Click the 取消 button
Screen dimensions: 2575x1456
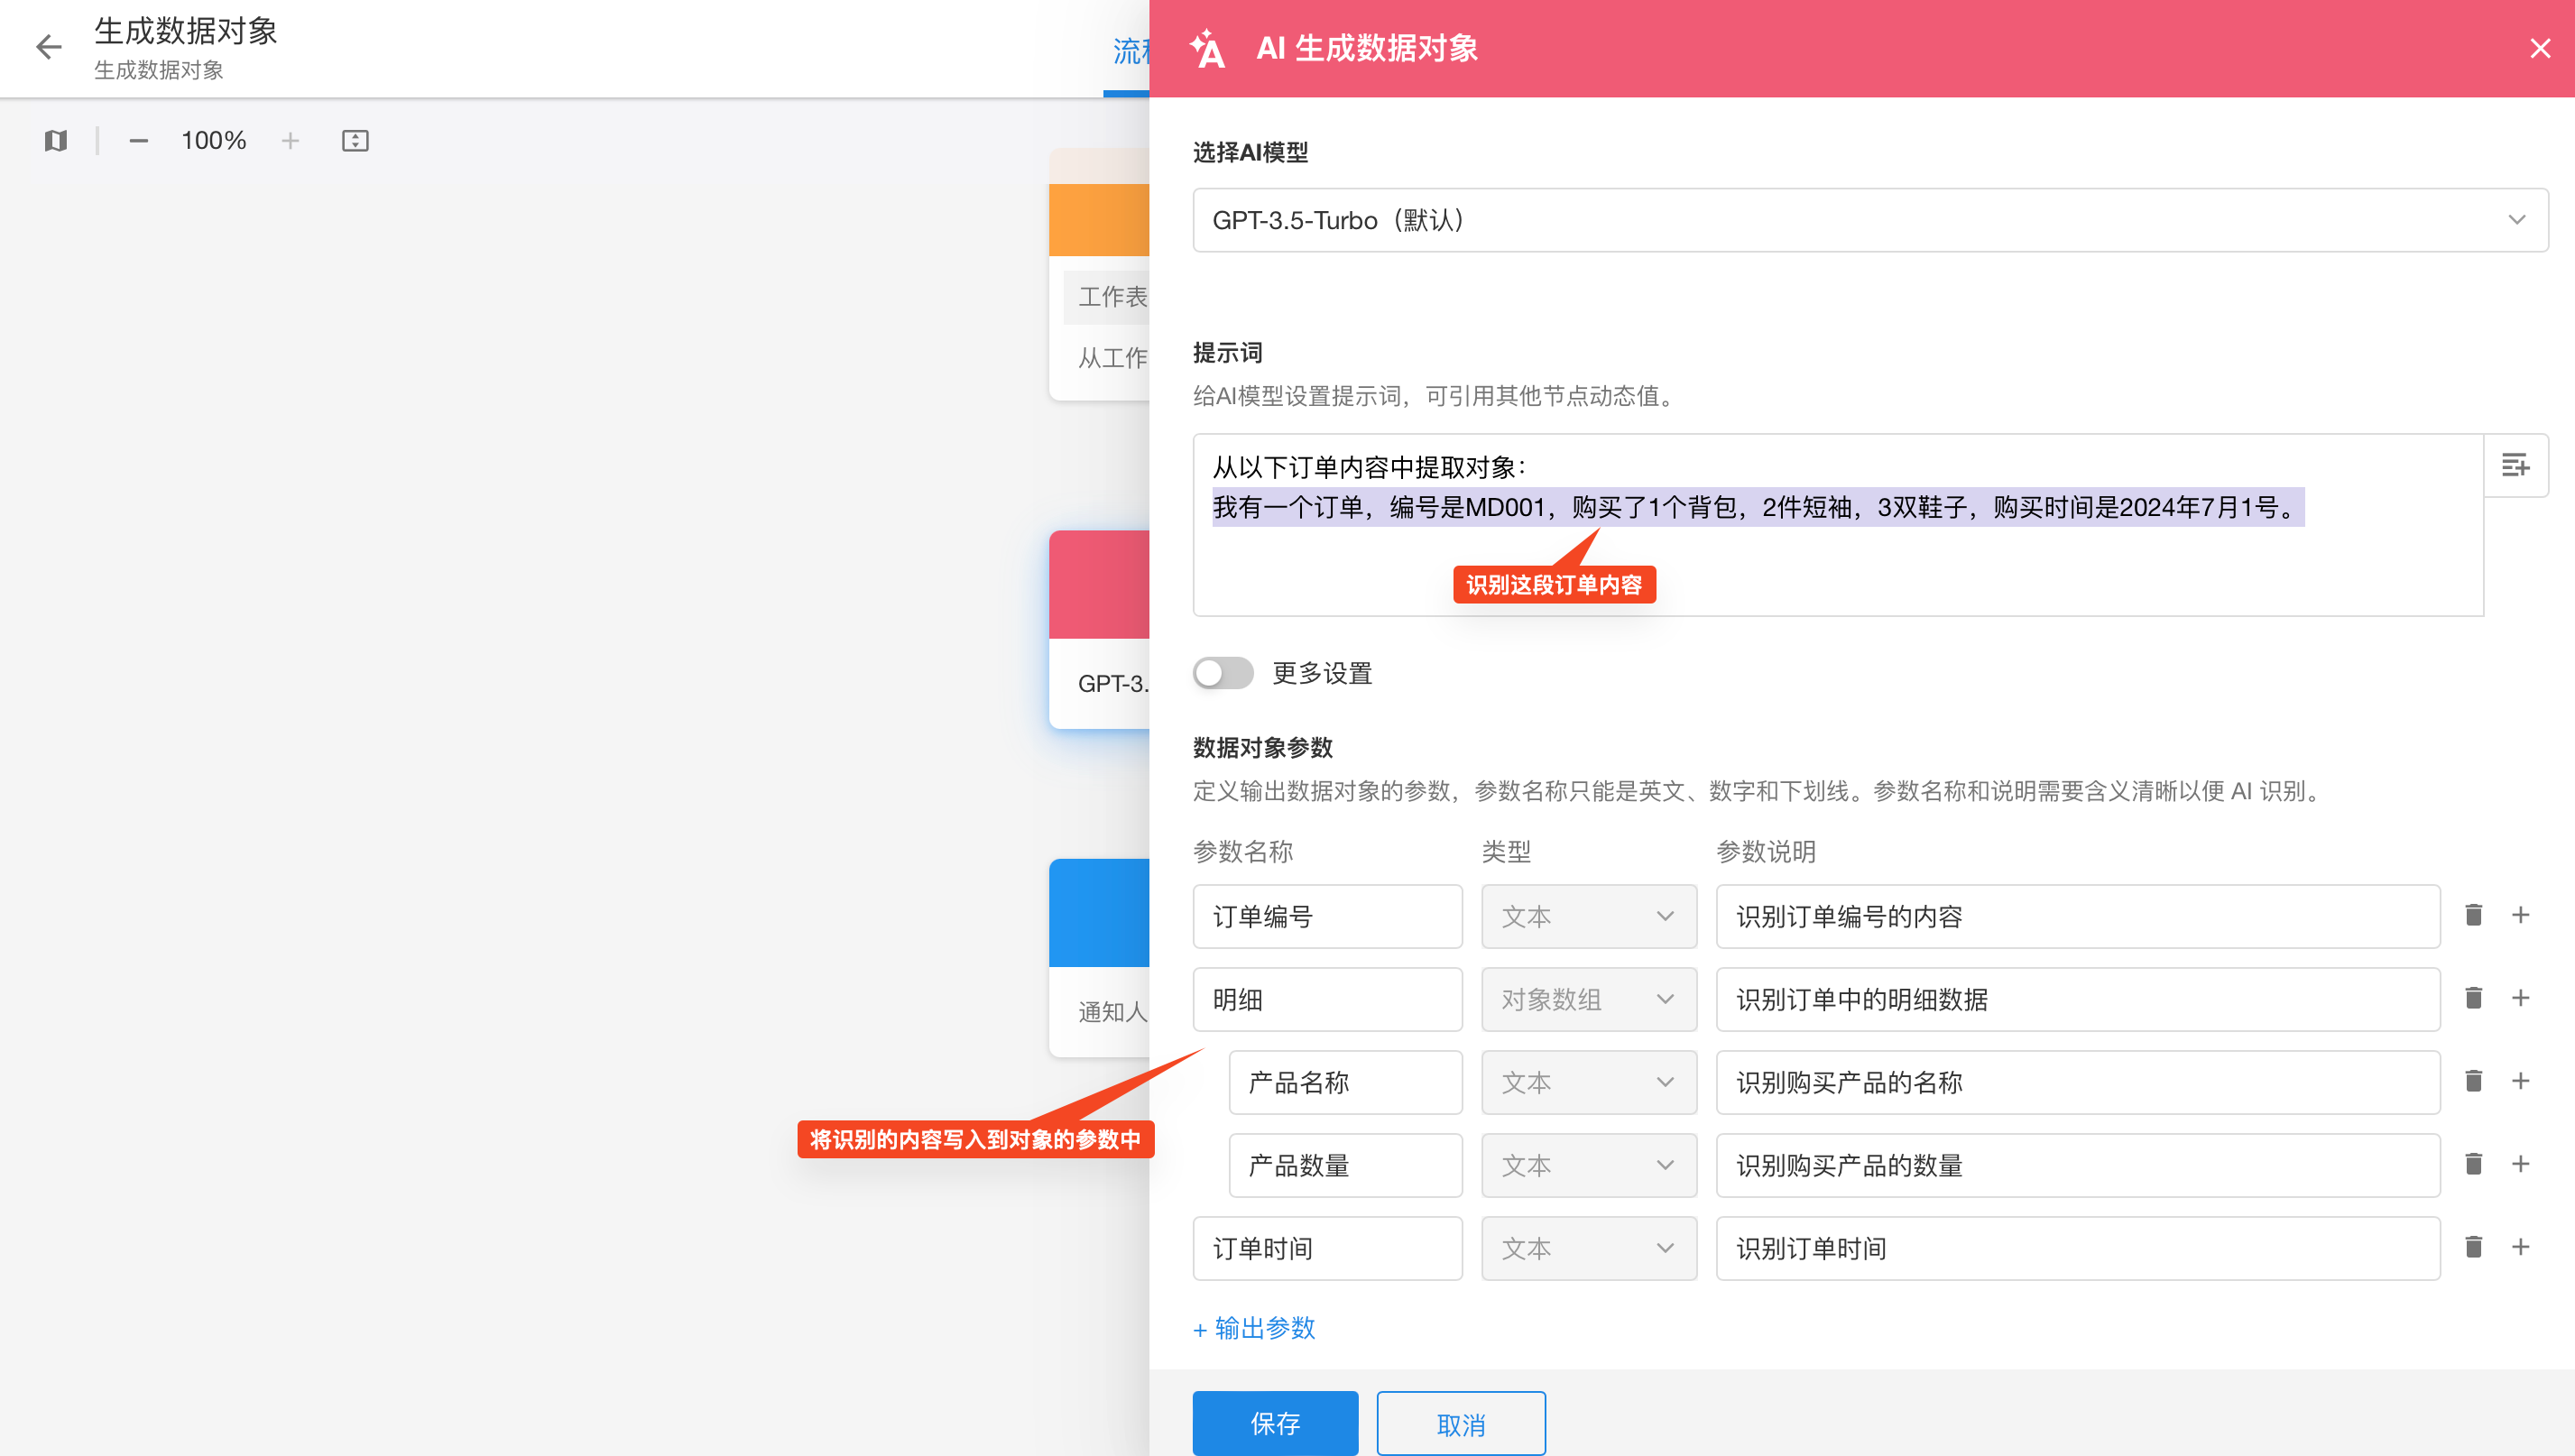(1460, 1424)
